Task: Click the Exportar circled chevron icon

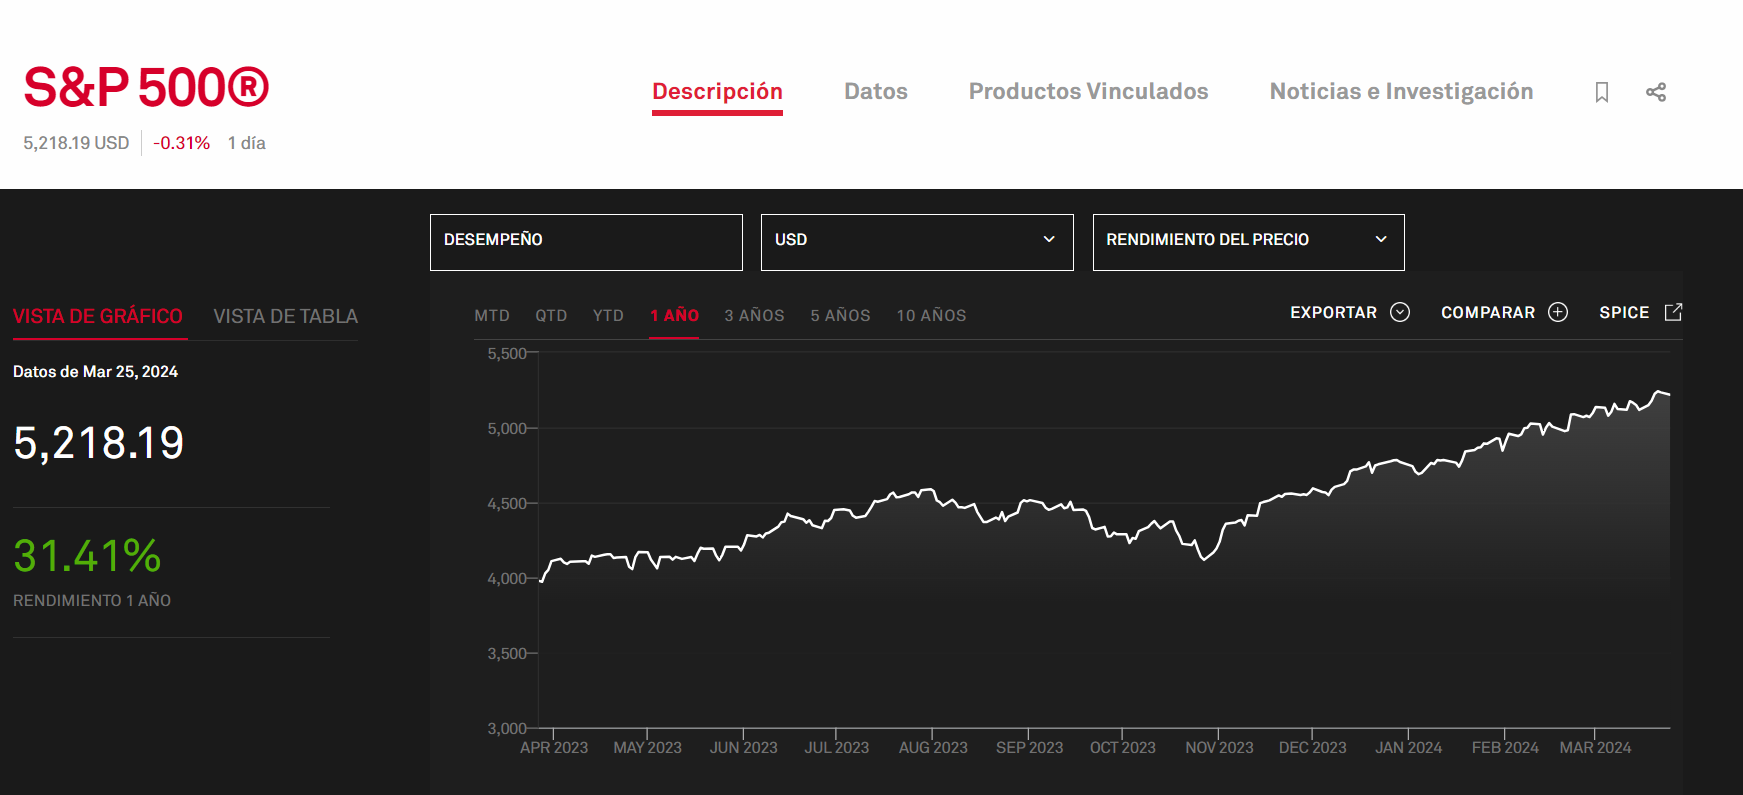Action: tap(1400, 312)
